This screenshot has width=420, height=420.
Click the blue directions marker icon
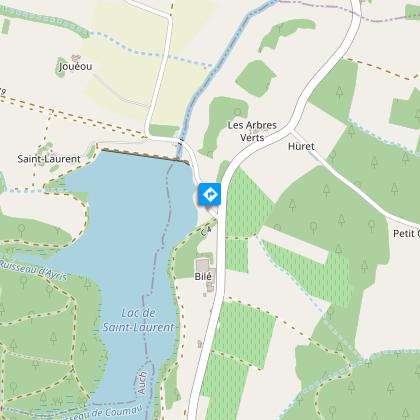(x=210, y=194)
